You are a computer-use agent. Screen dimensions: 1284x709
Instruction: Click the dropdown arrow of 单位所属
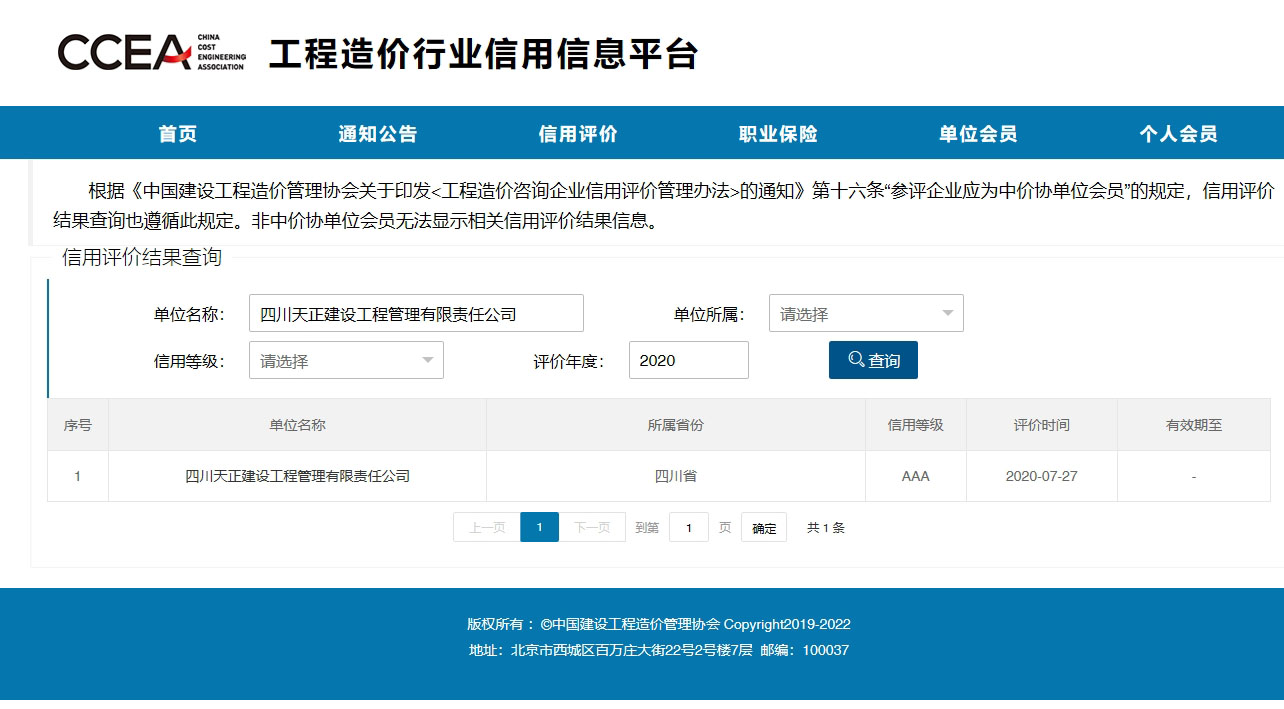click(948, 313)
